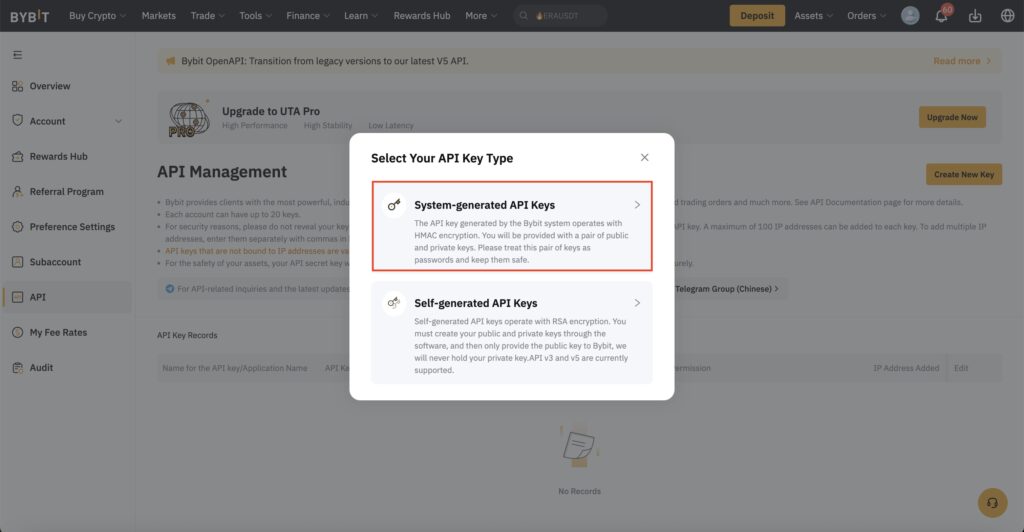The image size is (1024, 532).
Task: Click the System-generated key icon
Action: (x=394, y=205)
